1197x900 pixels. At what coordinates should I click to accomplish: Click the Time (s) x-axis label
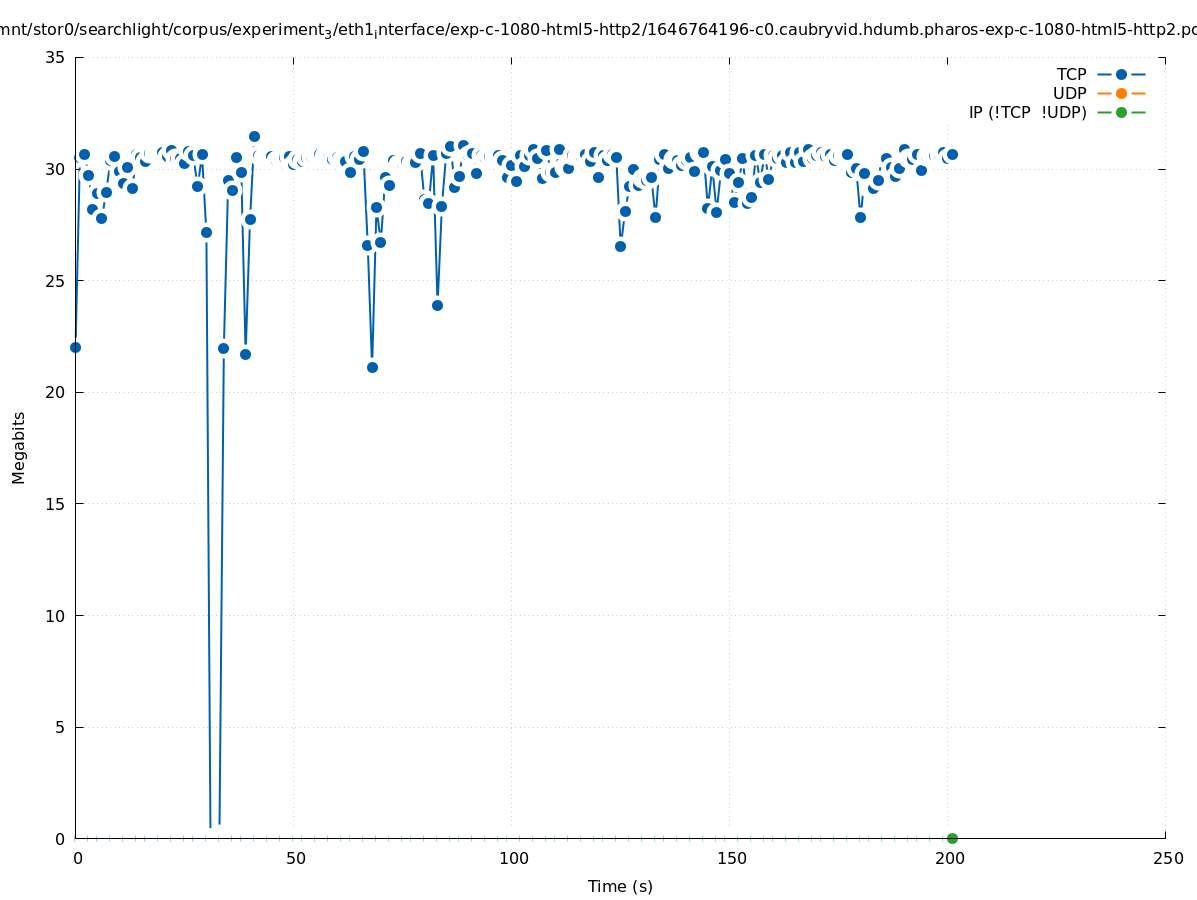tap(620, 886)
